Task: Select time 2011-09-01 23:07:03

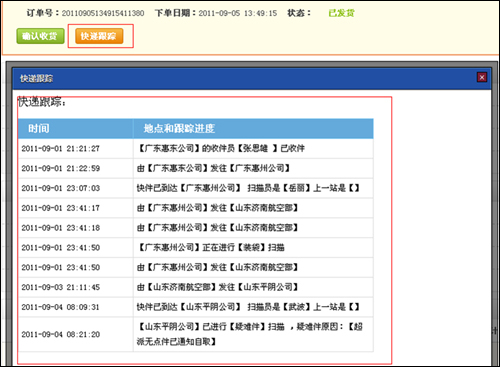Action: (x=61, y=188)
